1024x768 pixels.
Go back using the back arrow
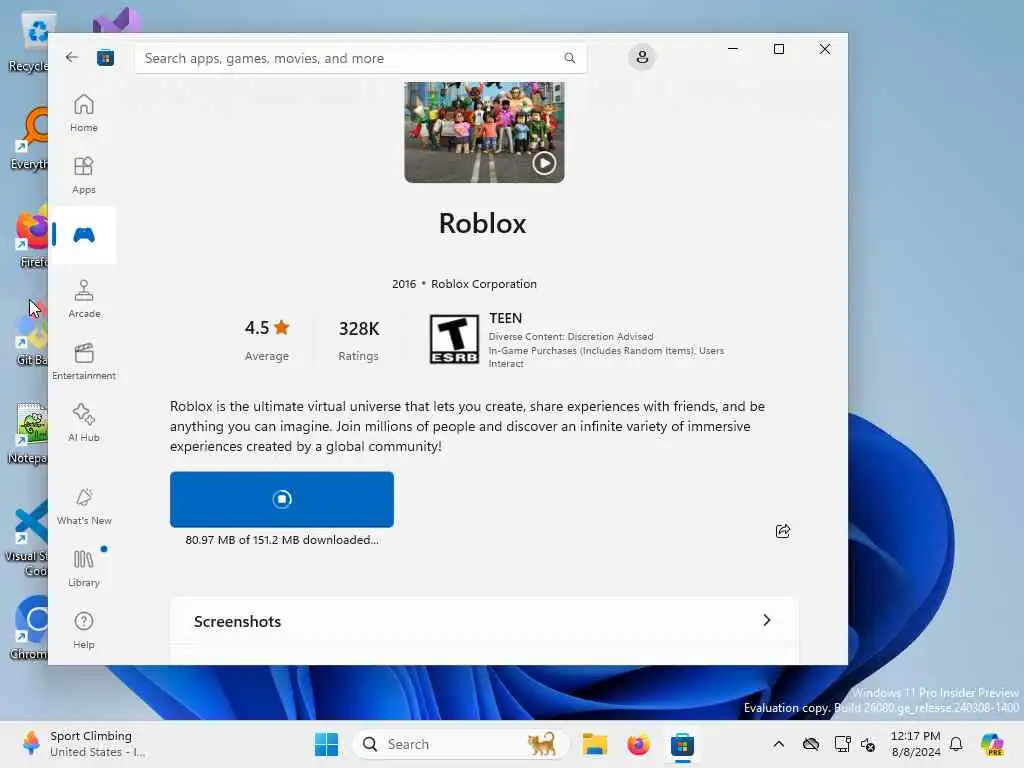click(x=72, y=57)
